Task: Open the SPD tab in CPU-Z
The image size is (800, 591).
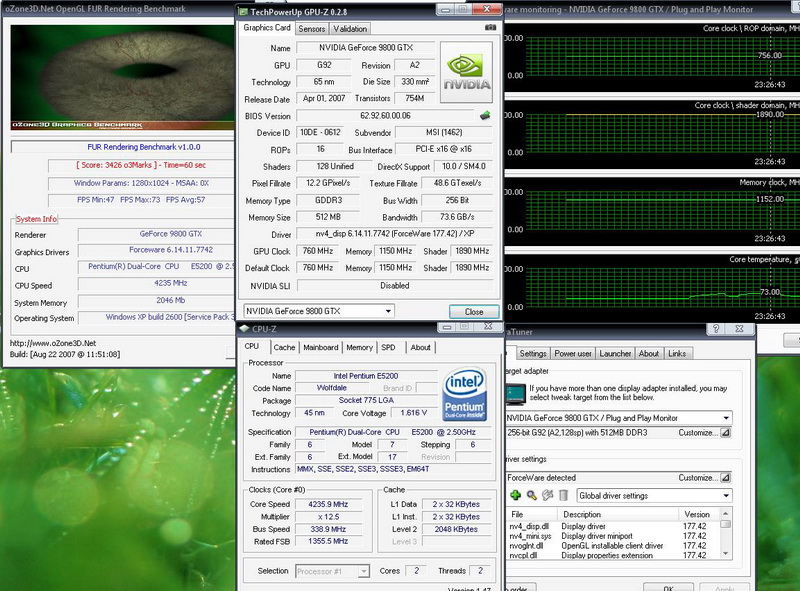Action: (388, 347)
